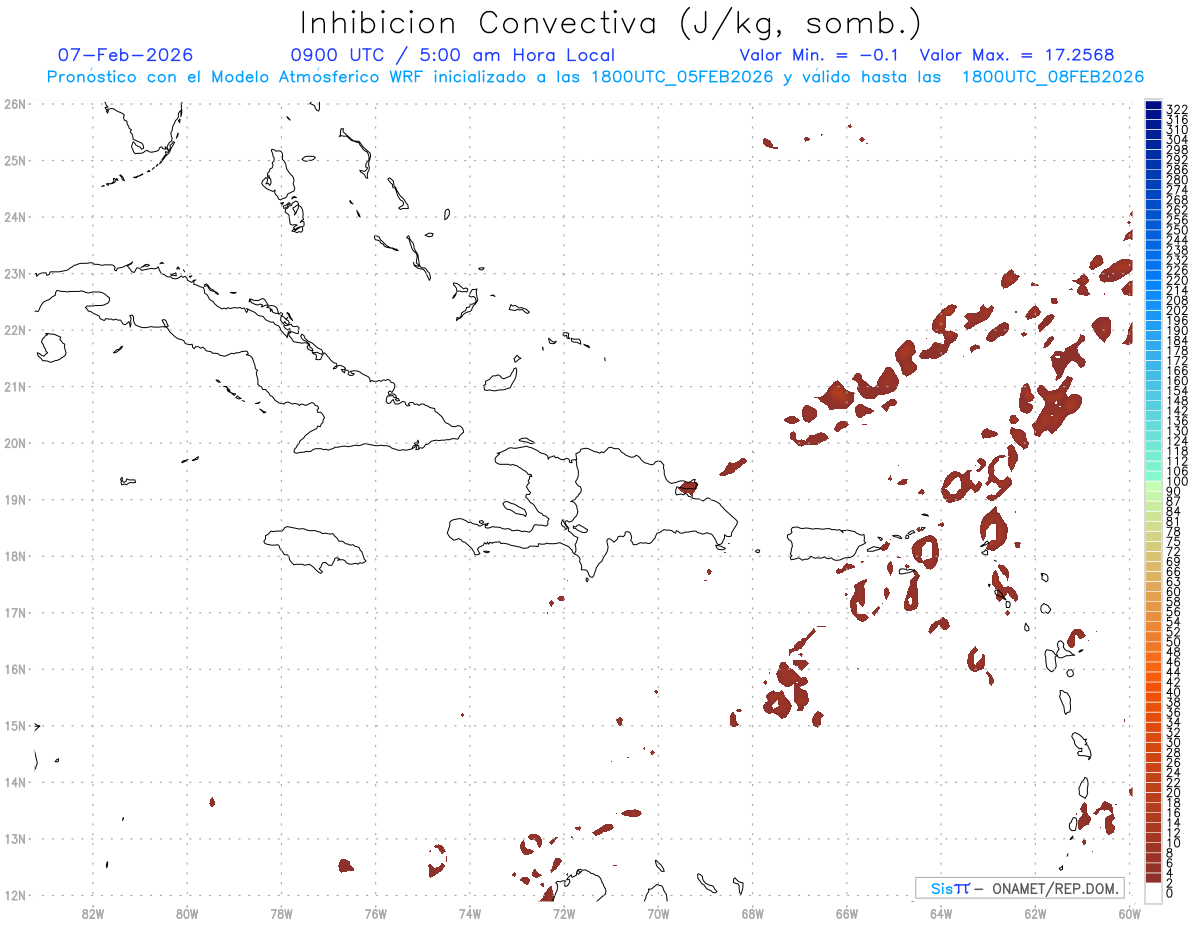The height and width of the screenshot is (927, 1200).
Task: Click "0900 UTC / 5:00 am Hora Local" text
Action: pos(453,55)
